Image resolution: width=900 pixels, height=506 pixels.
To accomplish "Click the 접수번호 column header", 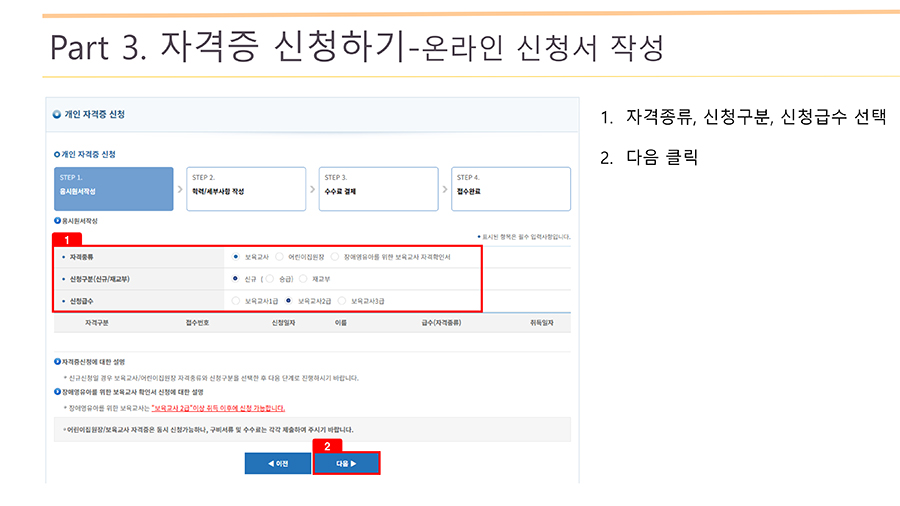I will pyautogui.click(x=197, y=323).
